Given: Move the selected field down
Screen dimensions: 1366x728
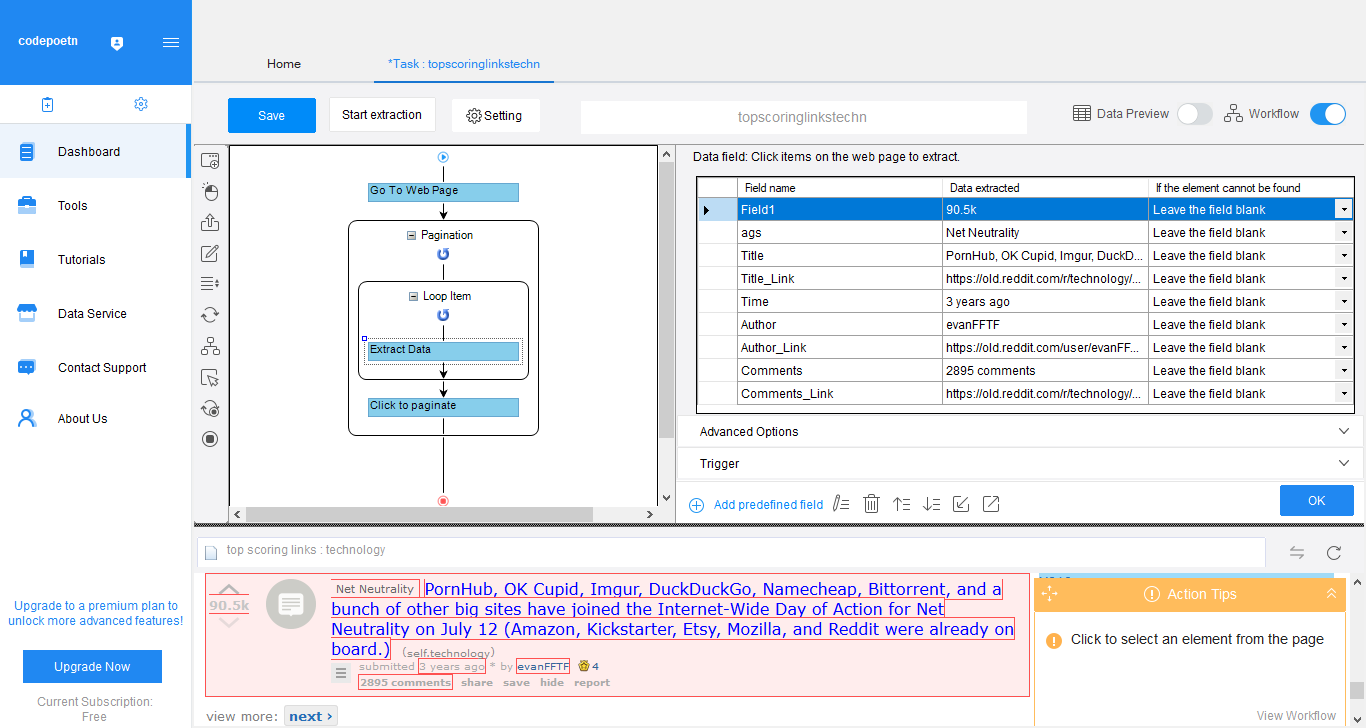Looking at the screenshot, I should pos(931,504).
